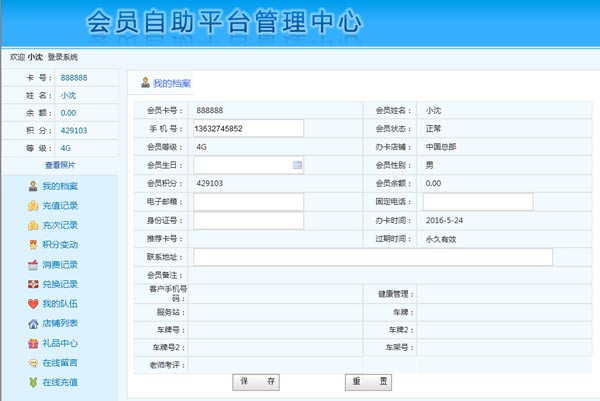Click the 过期时间 value 永久有效
600x401 pixels.
click(x=441, y=239)
